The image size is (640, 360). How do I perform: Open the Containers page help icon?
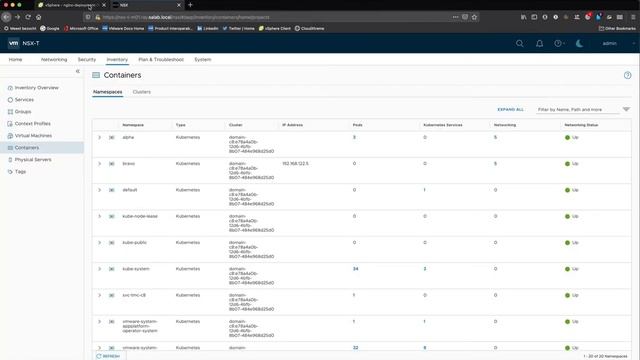(627, 75)
